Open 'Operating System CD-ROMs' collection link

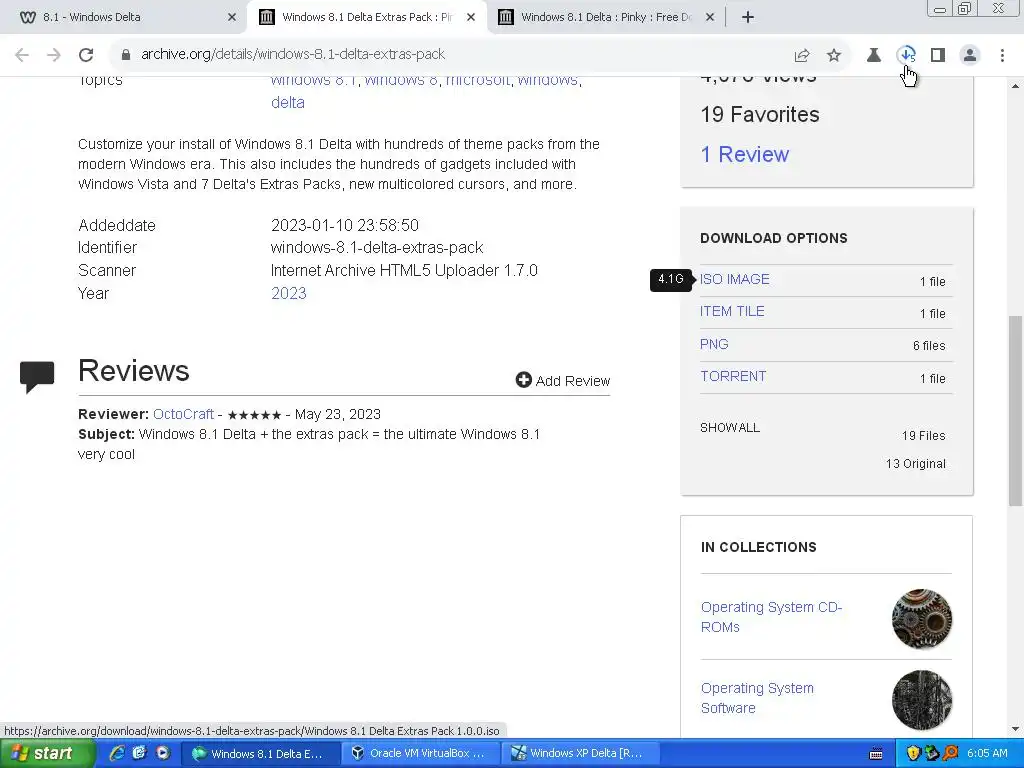point(771,616)
